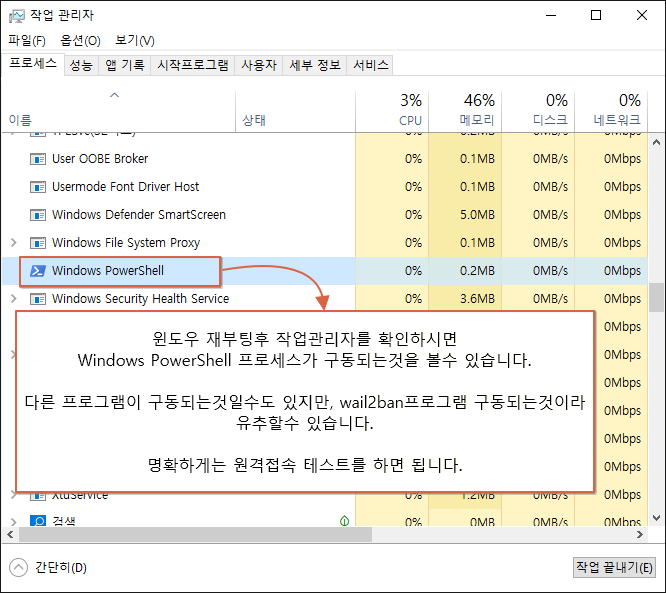Sort processes by the 이름 column header
Viewport: 666px width, 593px height.
coord(118,111)
